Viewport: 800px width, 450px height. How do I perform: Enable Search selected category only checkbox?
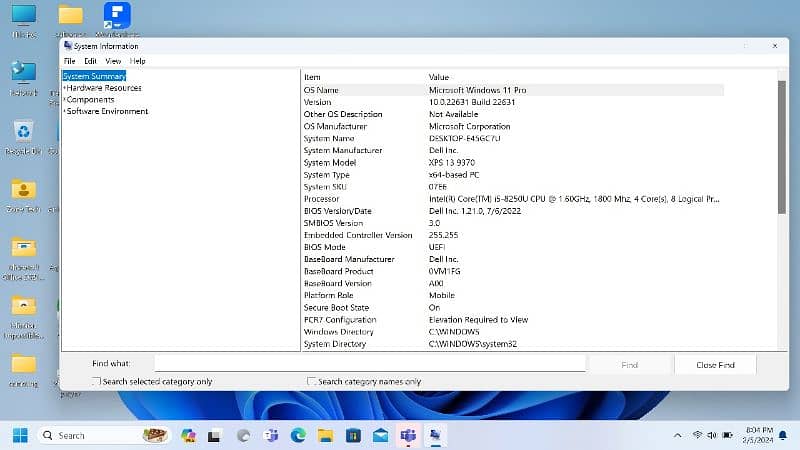pos(97,382)
